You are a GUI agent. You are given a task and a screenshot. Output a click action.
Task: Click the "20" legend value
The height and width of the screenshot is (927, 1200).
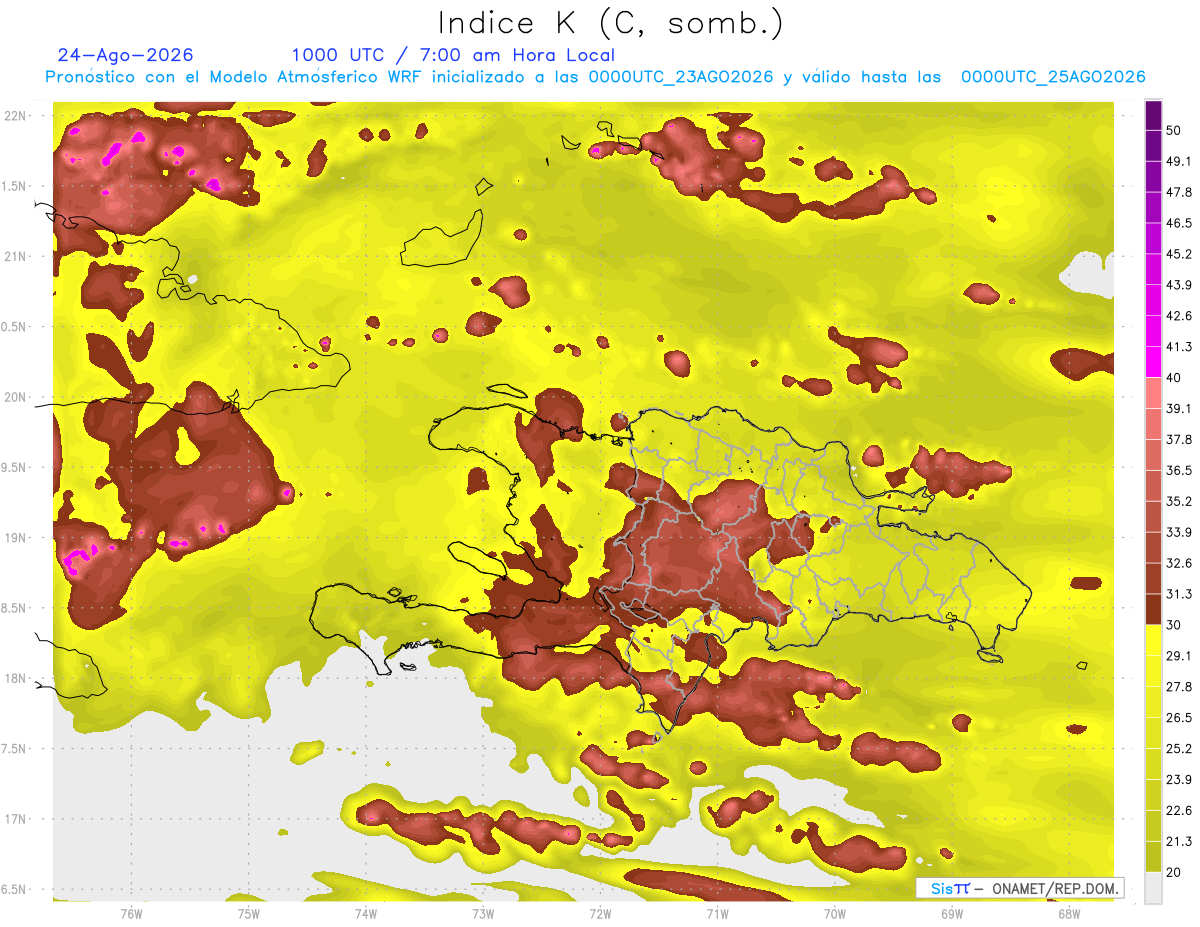(1175, 872)
